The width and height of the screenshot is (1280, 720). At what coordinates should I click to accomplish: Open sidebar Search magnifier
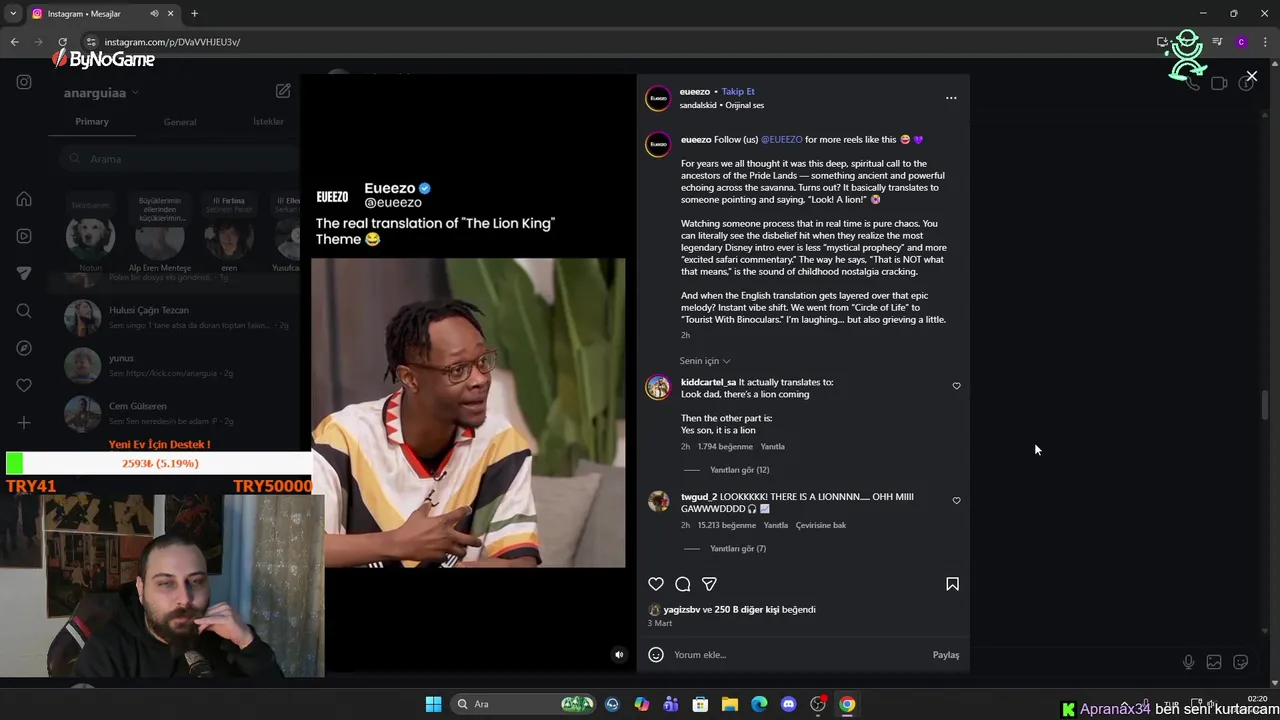coord(24,311)
